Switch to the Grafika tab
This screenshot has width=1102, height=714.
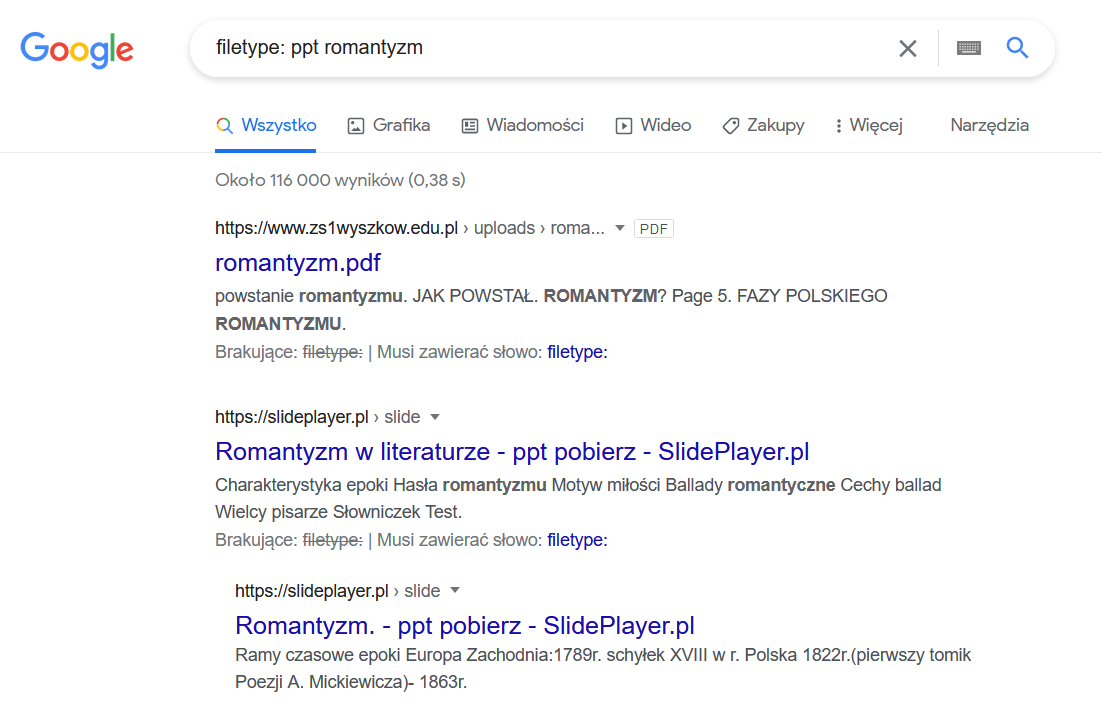click(389, 126)
